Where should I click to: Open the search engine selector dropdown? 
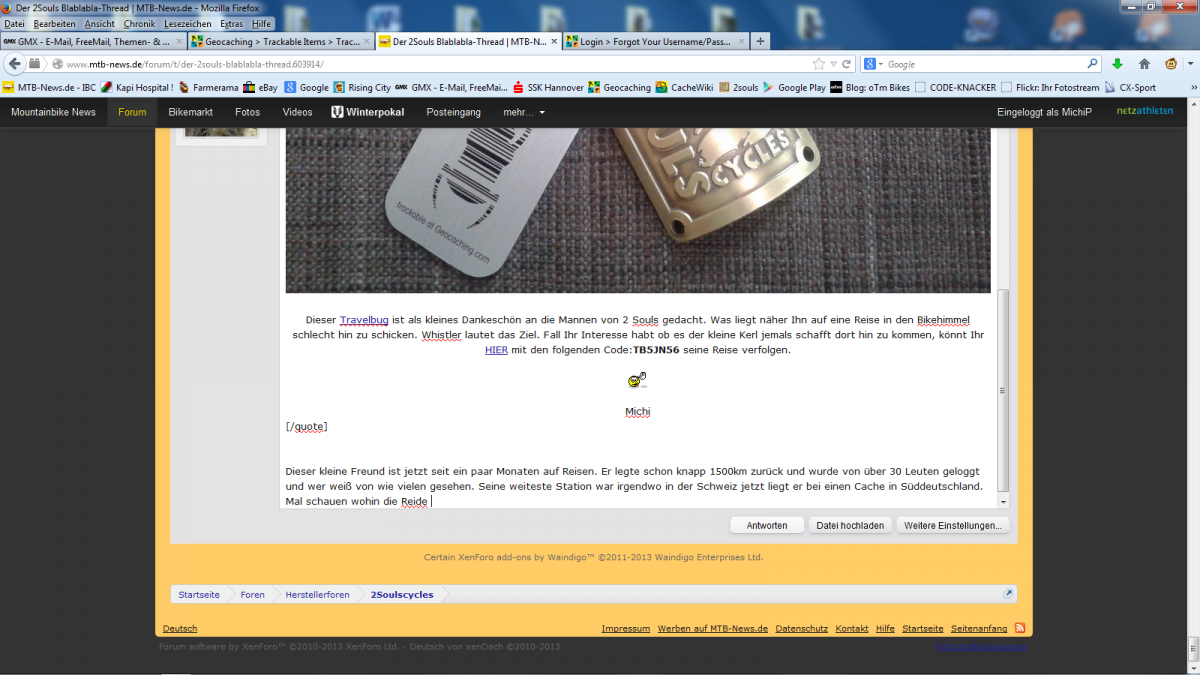874,64
